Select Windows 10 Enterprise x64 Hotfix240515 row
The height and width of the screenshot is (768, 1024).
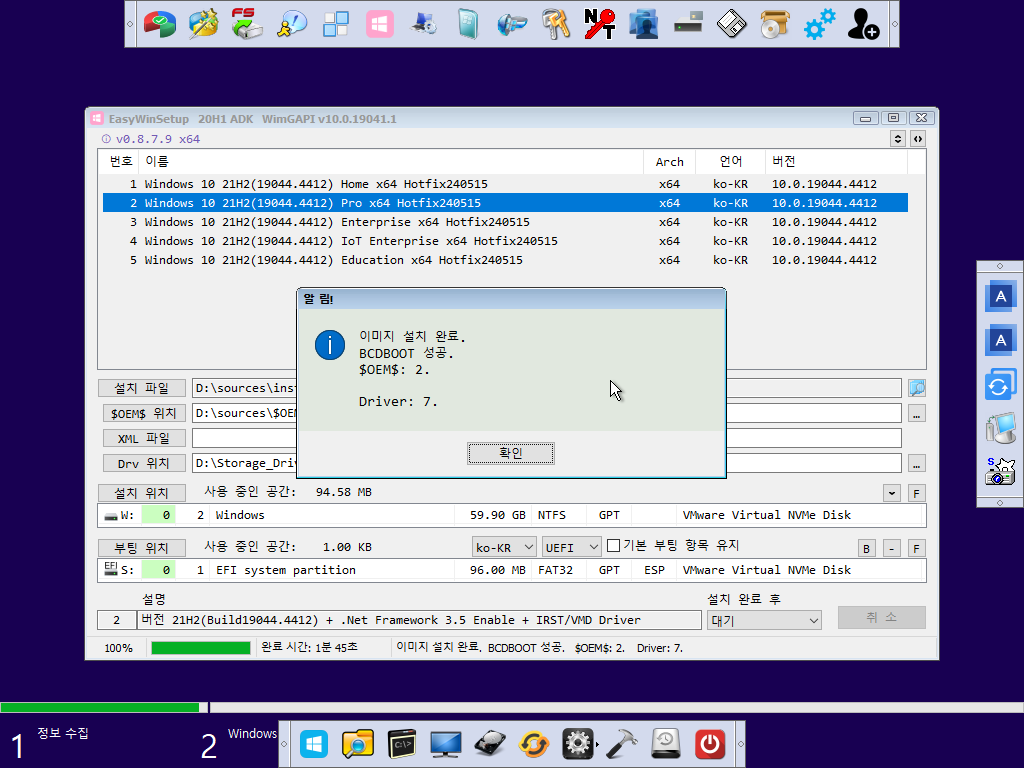(505, 222)
